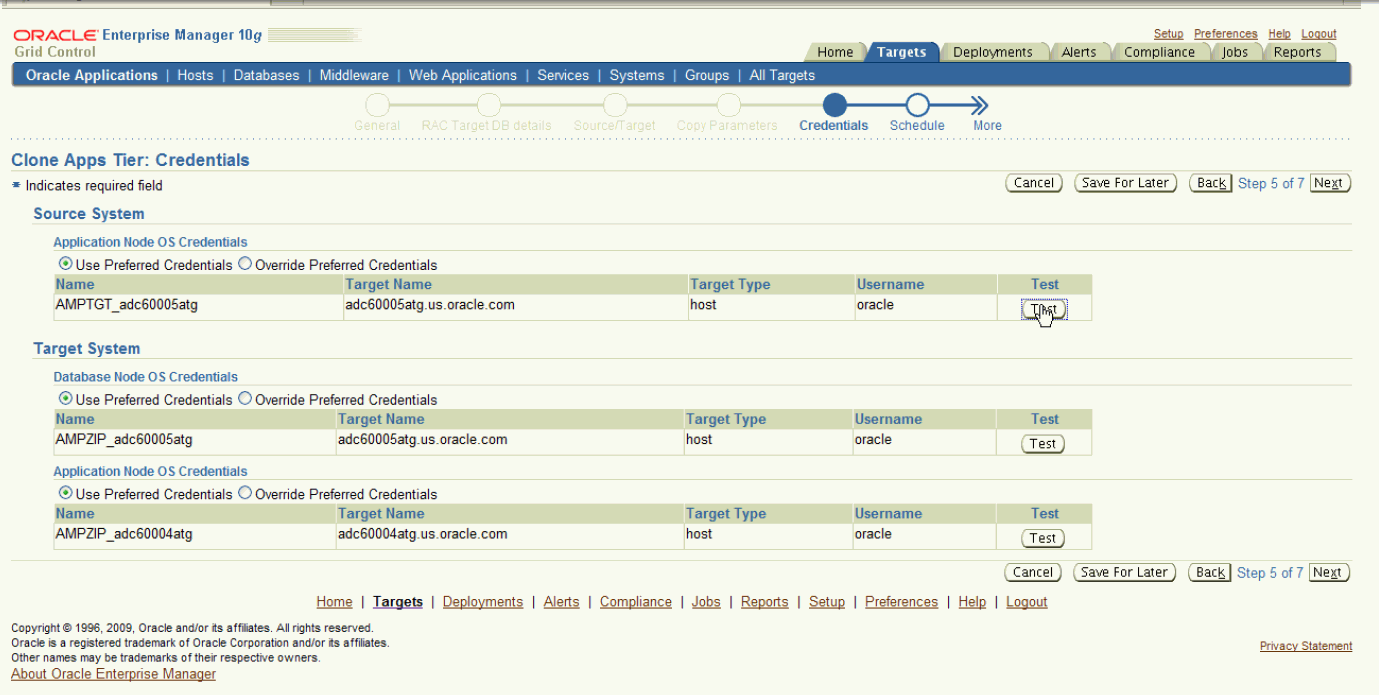Click the top Cancel button
Screen dimensions: 1379x695
[1033, 183]
